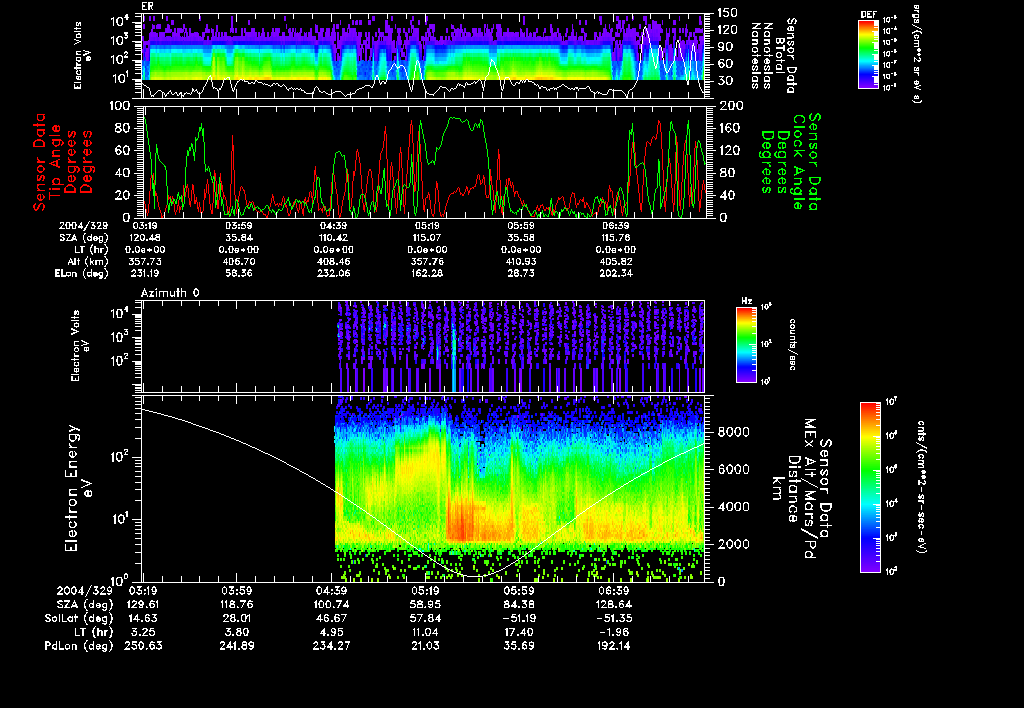Select the 'ER' panel title
The image size is (1024, 708).
click(148, 6)
